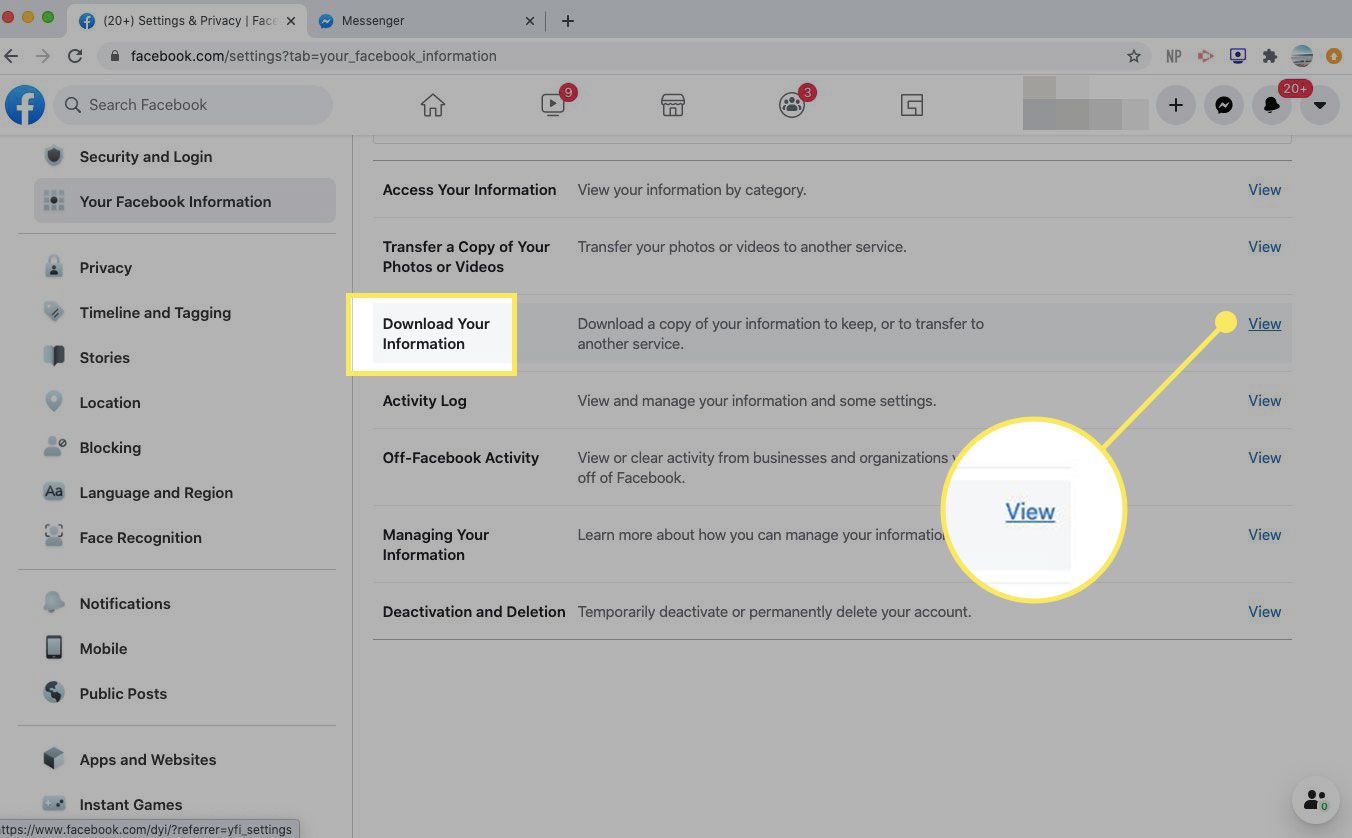The image size is (1352, 838).
Task: View Off-Facebook Activity
Action: coord(1264,458)
